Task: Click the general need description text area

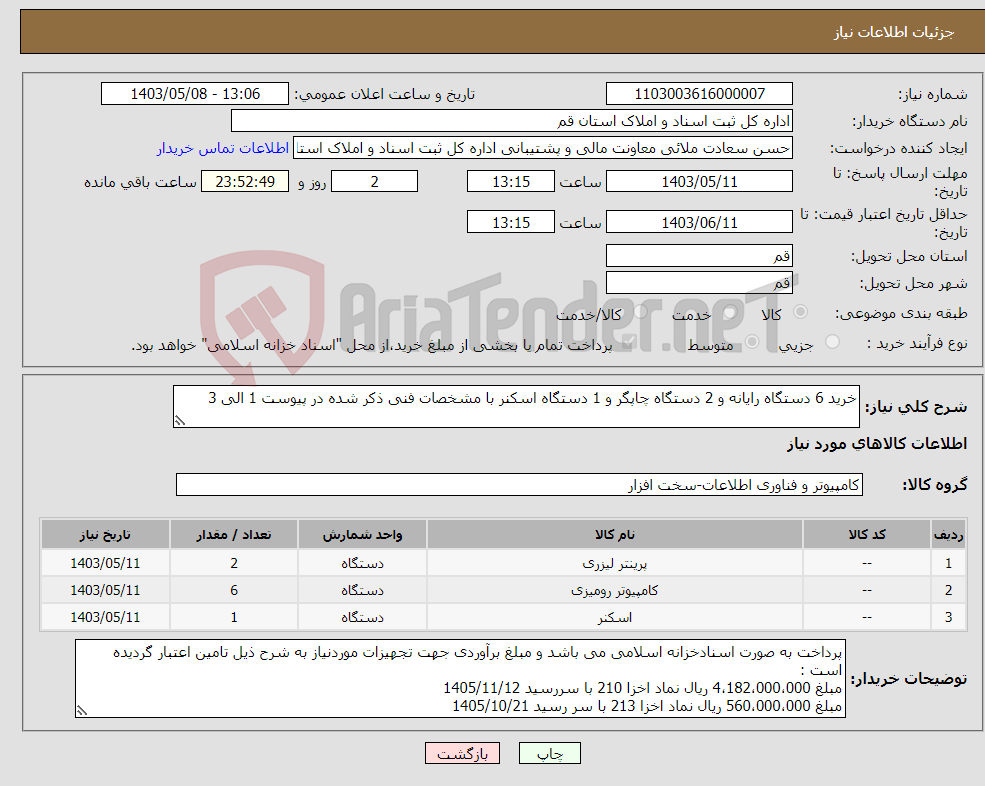Action: (x=516, y=407)
